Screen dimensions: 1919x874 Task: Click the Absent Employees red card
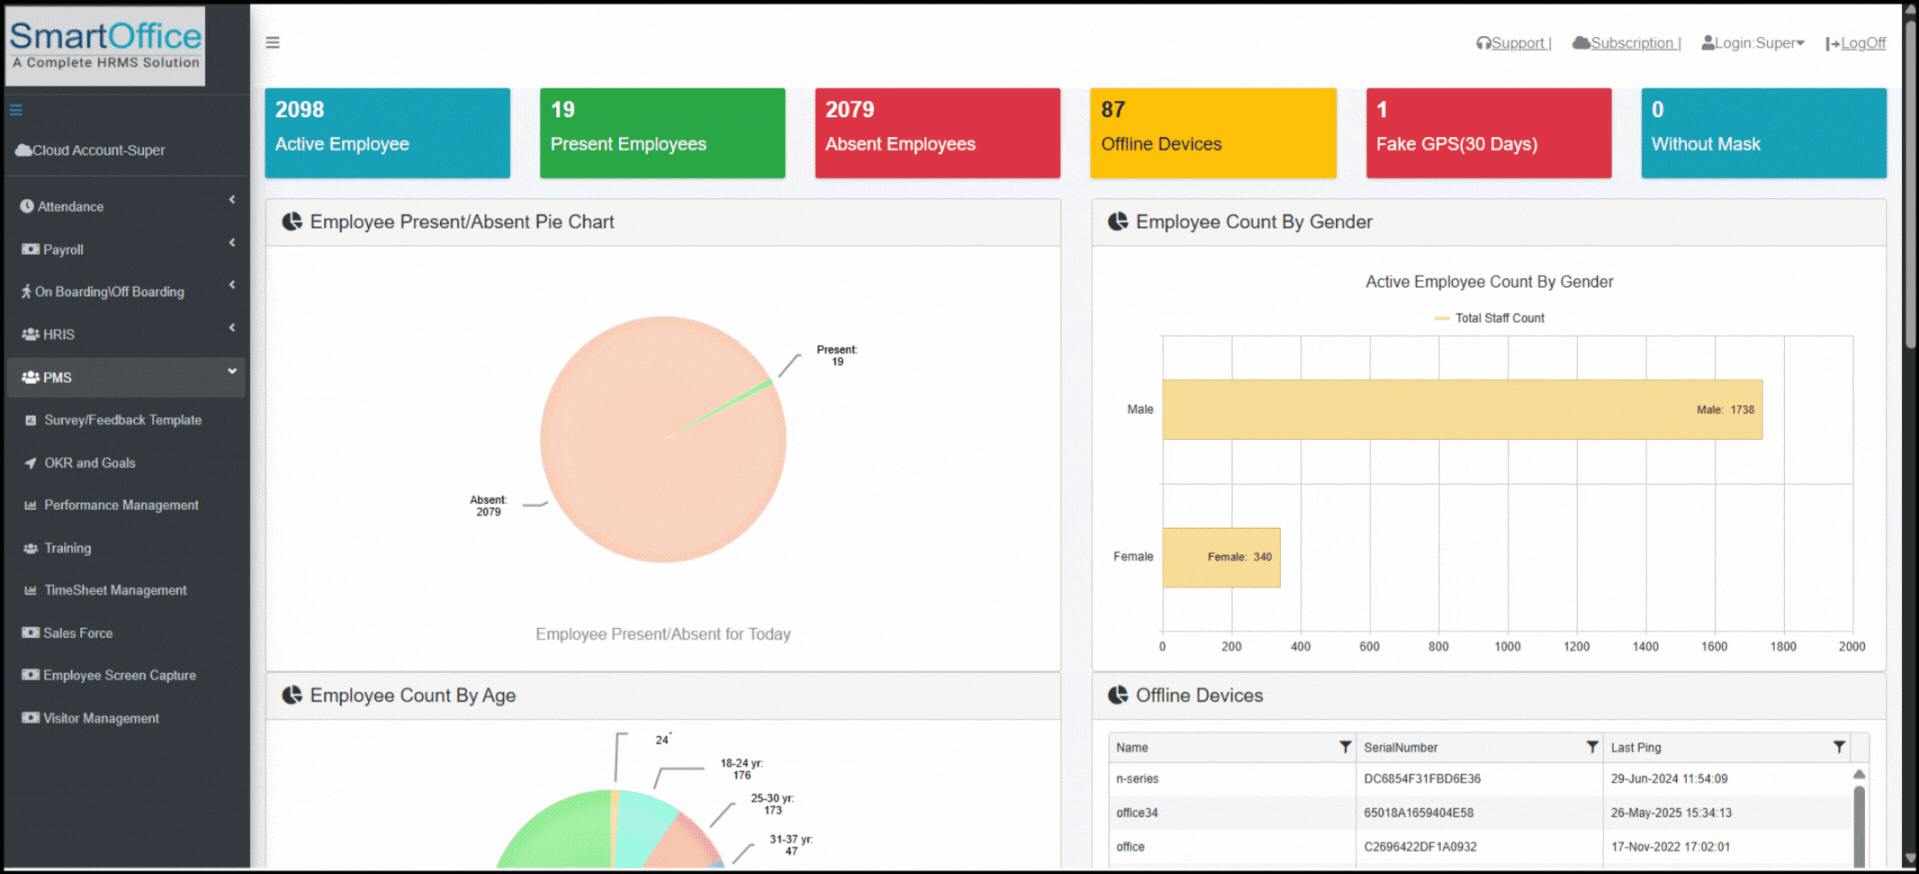click(937, 133)
